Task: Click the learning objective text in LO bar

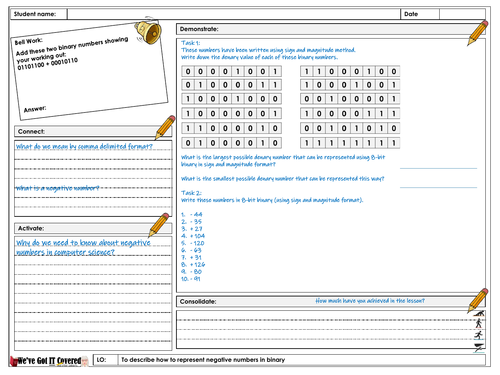Action: (x=203, y=360)
